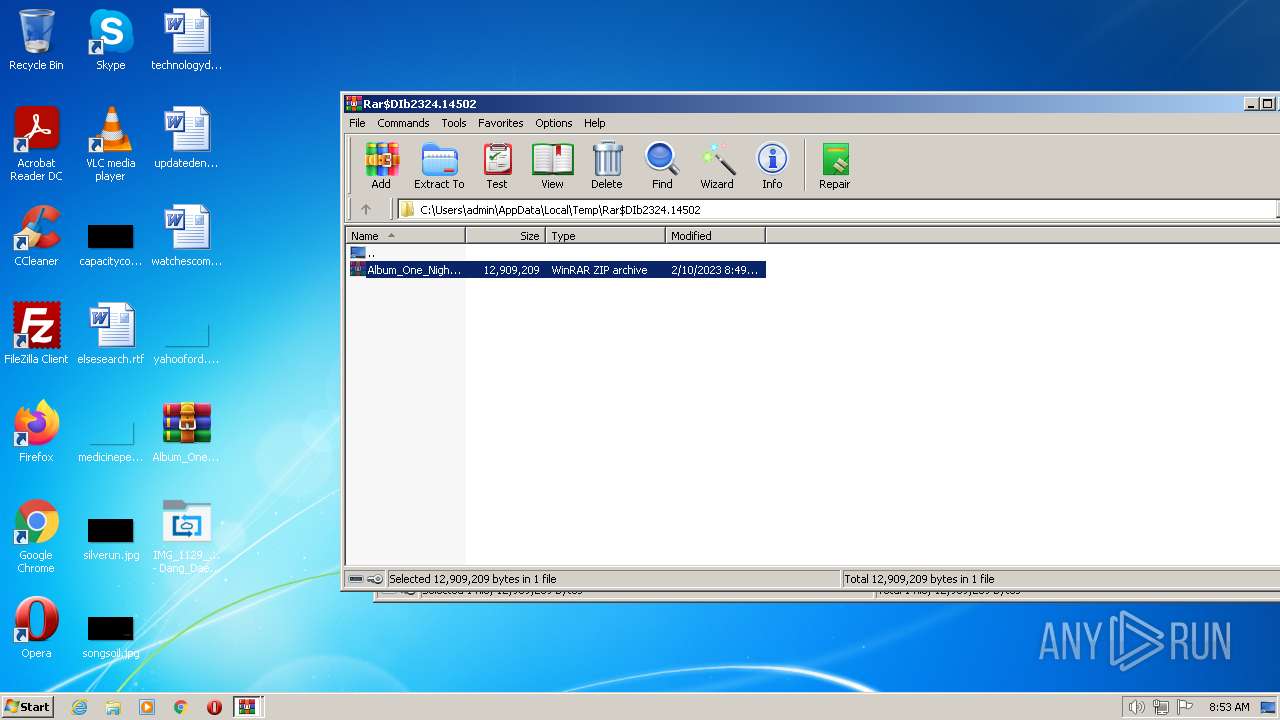Select Acrobat Reader DC shortcut
Screen dimensions: 1280x720
[x=36, y=144]
